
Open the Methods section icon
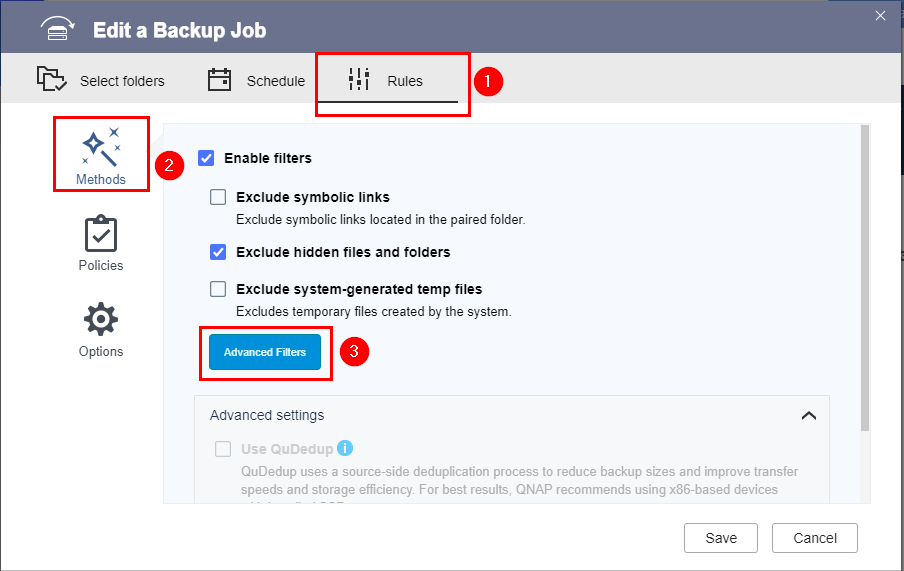tap(101, 148)
